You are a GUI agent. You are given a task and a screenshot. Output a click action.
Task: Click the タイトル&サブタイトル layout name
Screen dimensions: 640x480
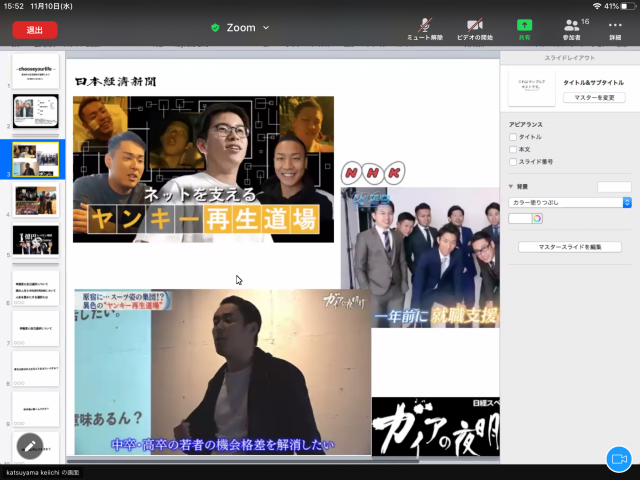(593, 82)
